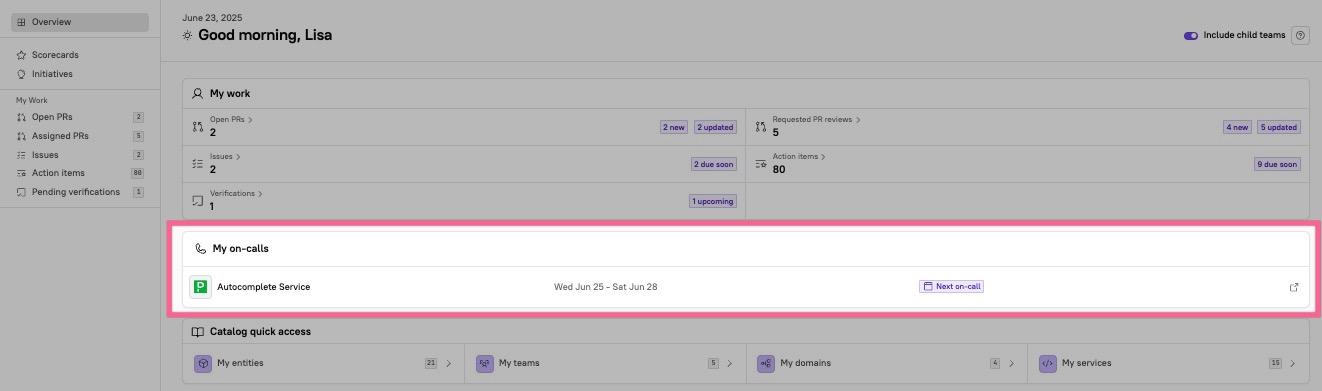Expand Action items in My work card
The height and width of the screenshot is (391, 1322).
[x=799, y=157]
